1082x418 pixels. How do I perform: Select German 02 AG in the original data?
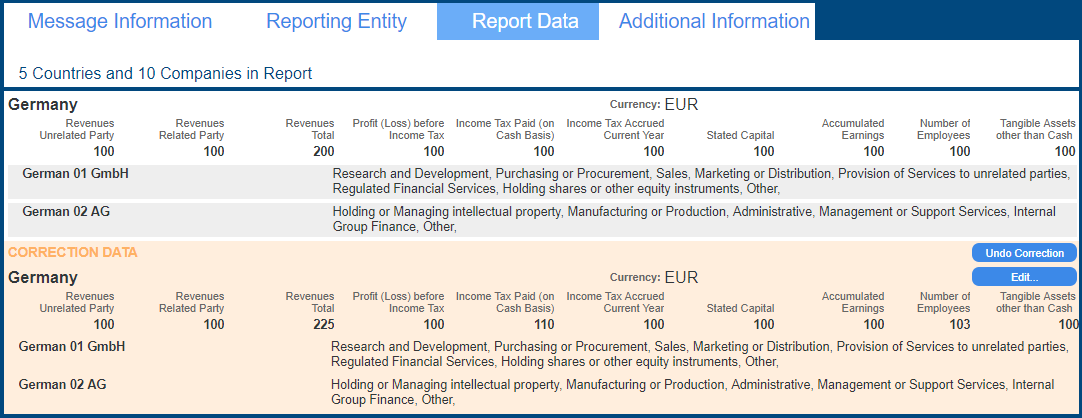coord(67,212)
